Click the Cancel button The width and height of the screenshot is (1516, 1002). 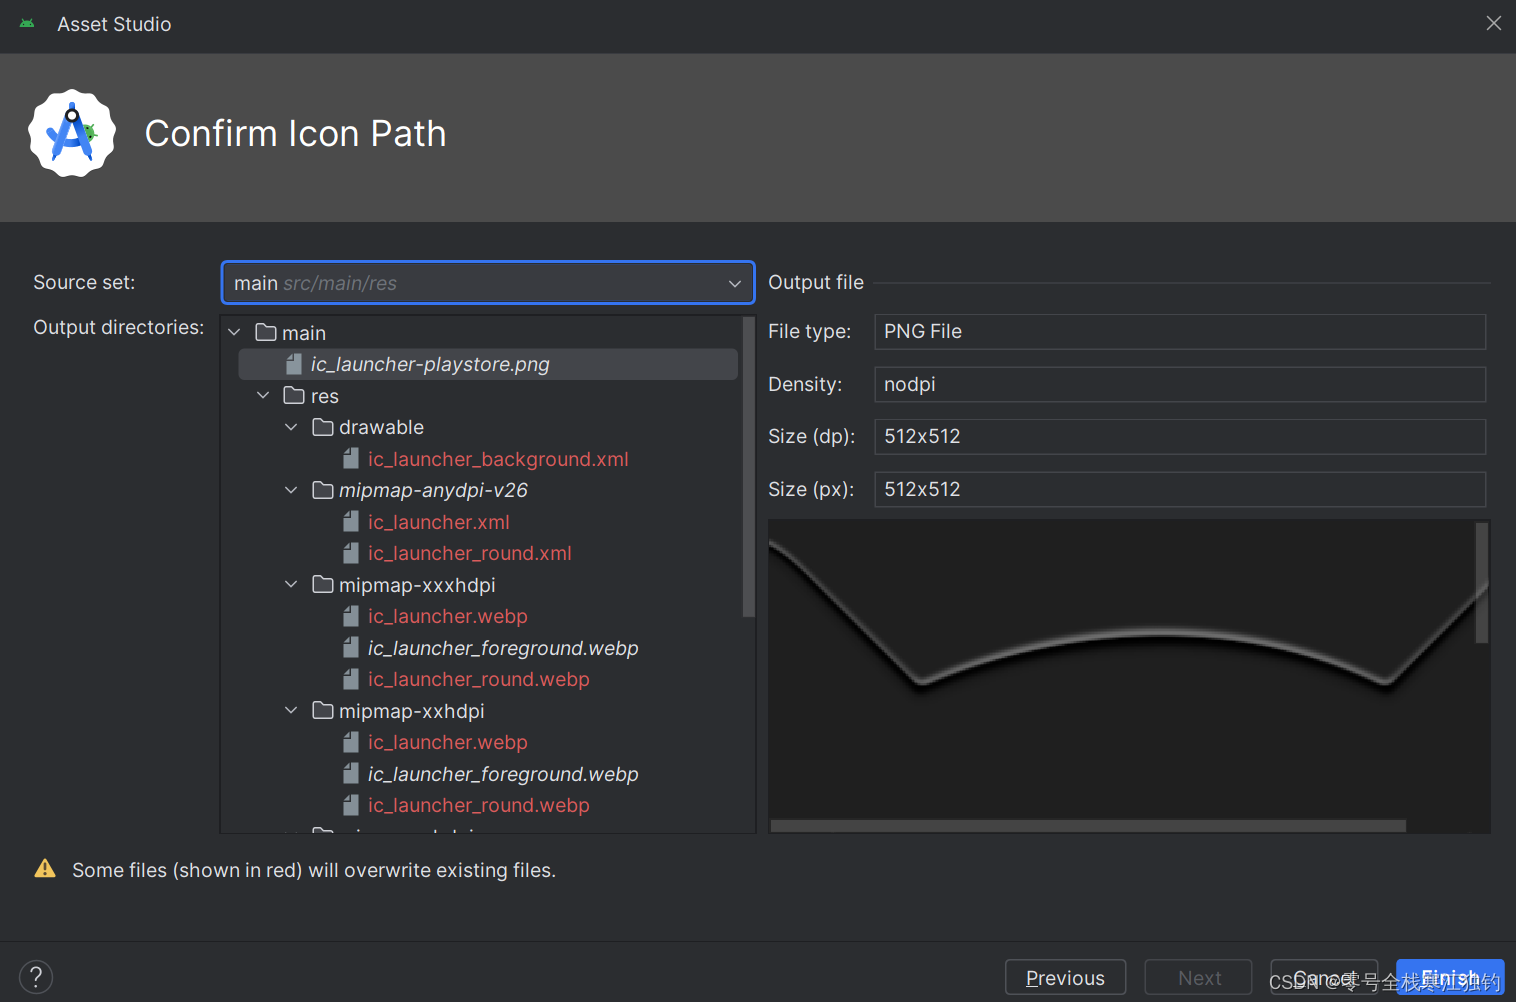tap(1324, 977)
